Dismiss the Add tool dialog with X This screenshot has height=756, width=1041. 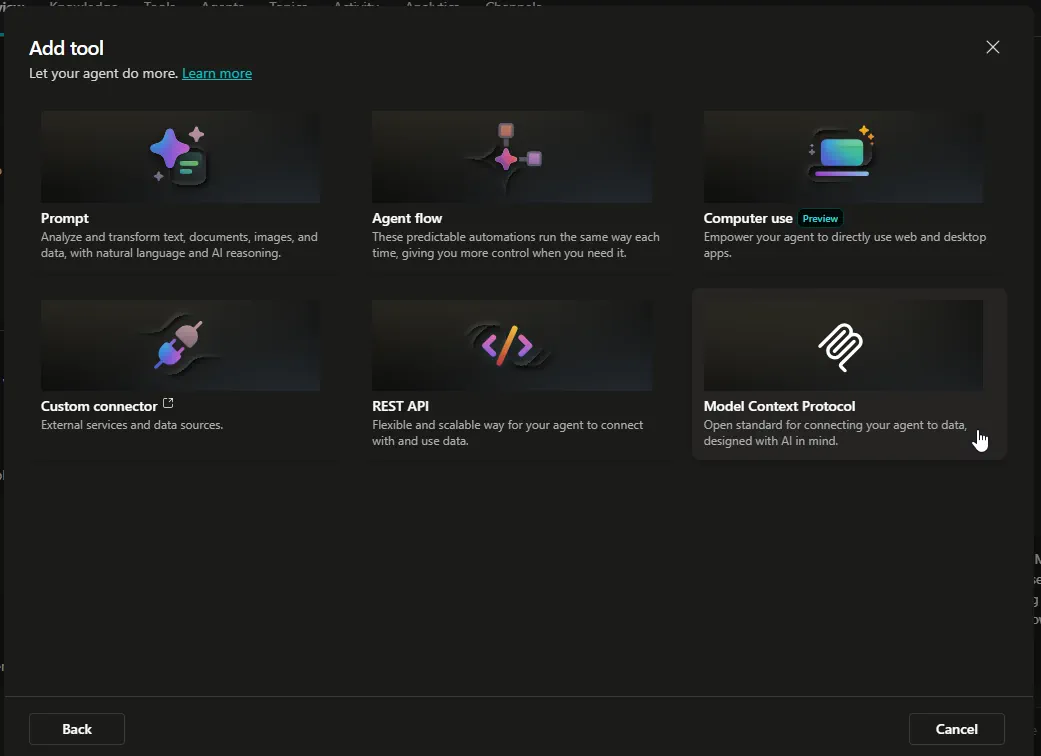[x=992, y=47]
